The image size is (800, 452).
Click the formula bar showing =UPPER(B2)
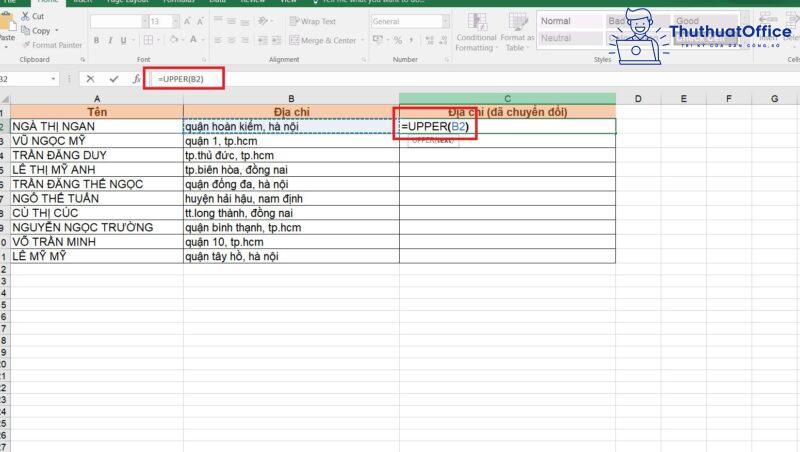point(474,79)
